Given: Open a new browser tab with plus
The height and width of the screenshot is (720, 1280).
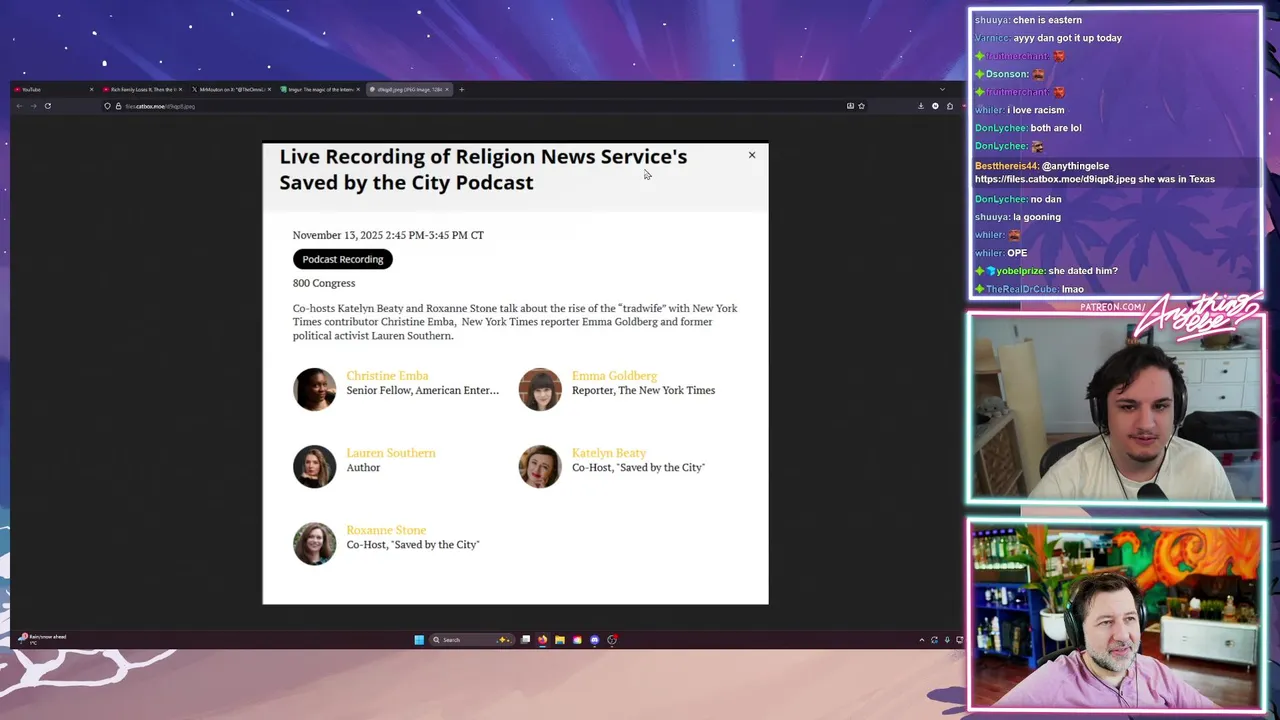Looking at the screenshot, I should click(x=461, y=89).
